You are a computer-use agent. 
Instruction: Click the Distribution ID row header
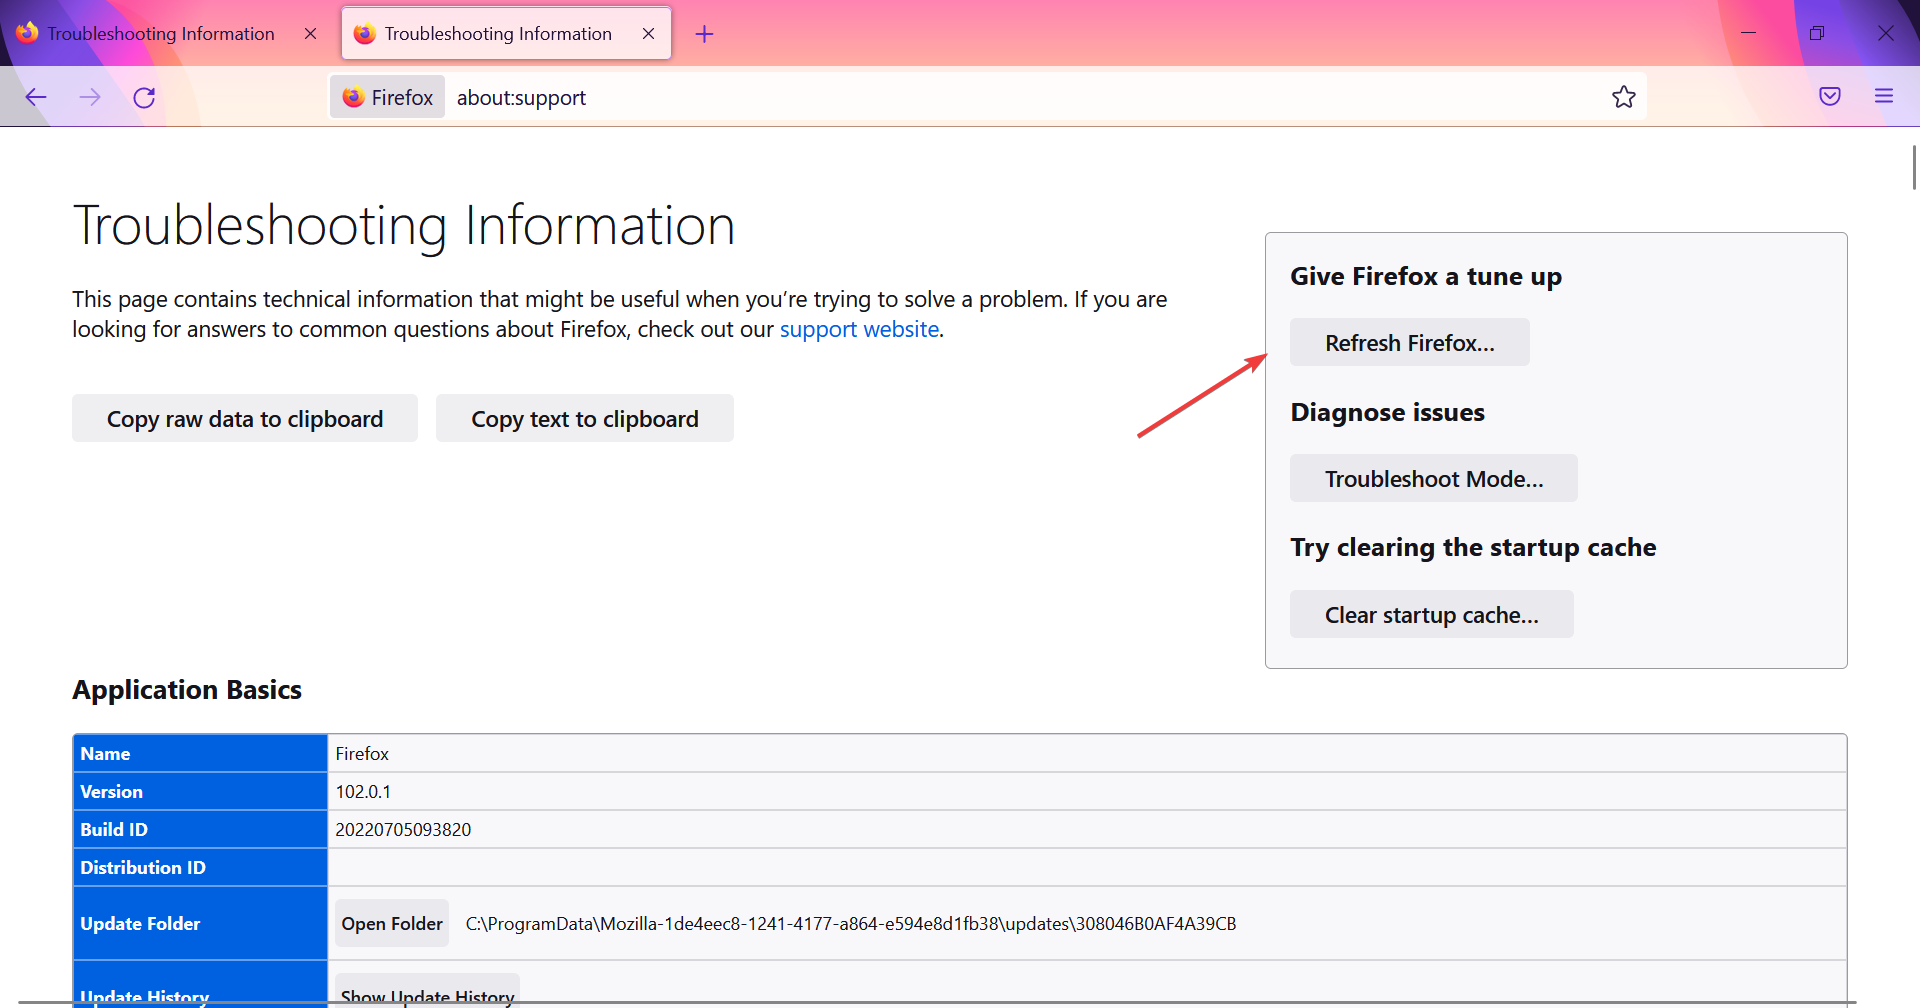(200, 867)
